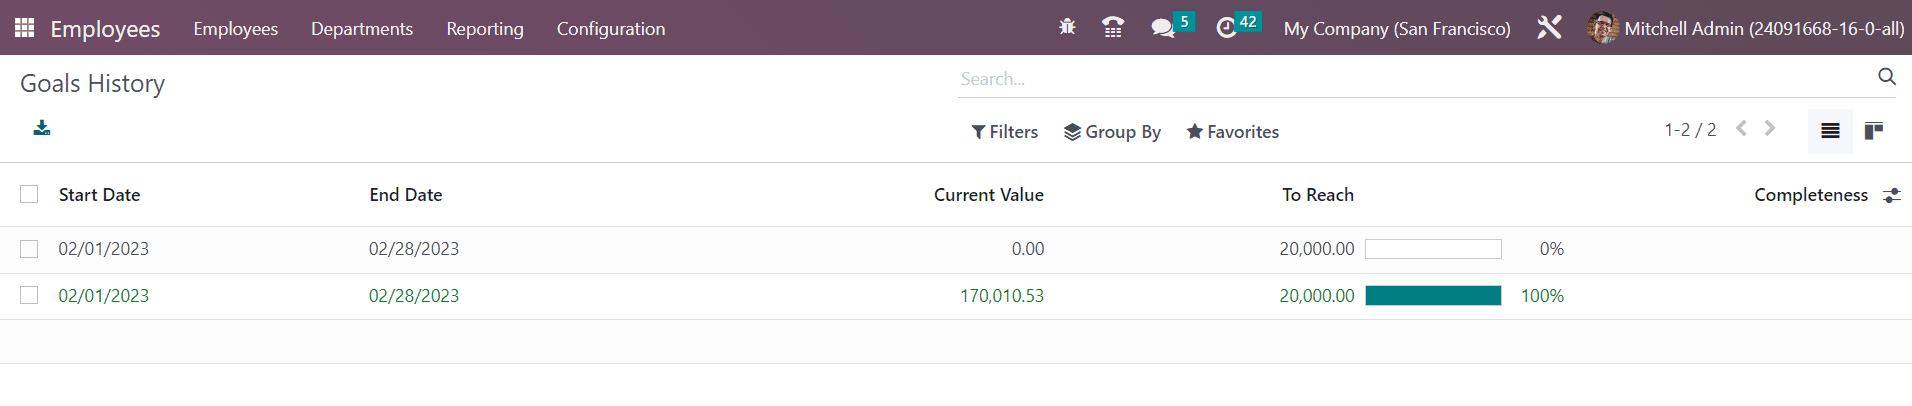Open the apps grid home menu
This screenshot has width=1912, height=406.
click(x=25, y=28)
